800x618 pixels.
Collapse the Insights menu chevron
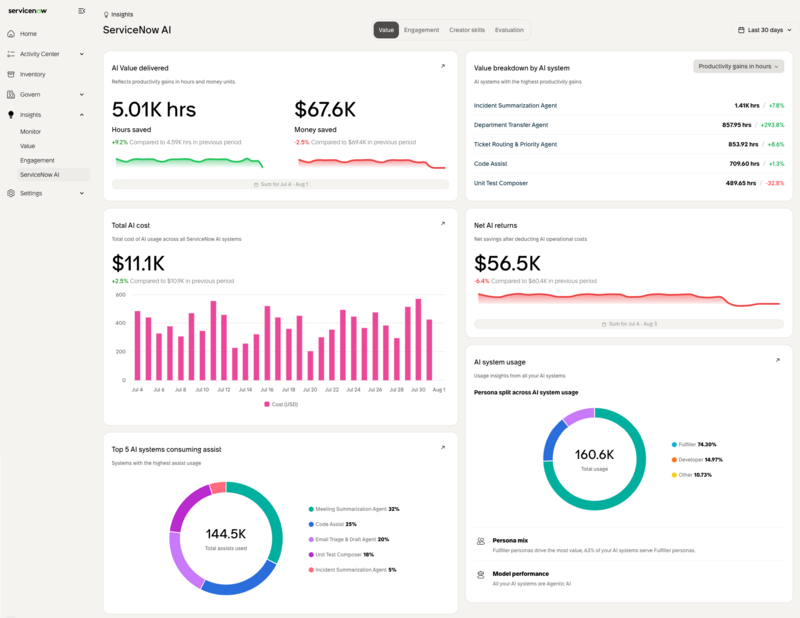click(x=82, y=115)
